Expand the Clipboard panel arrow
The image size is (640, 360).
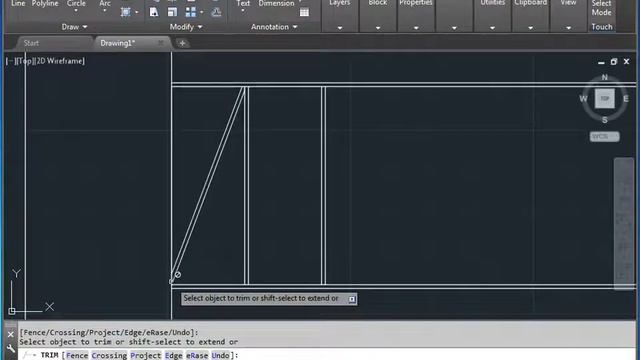tap(530, 28)
